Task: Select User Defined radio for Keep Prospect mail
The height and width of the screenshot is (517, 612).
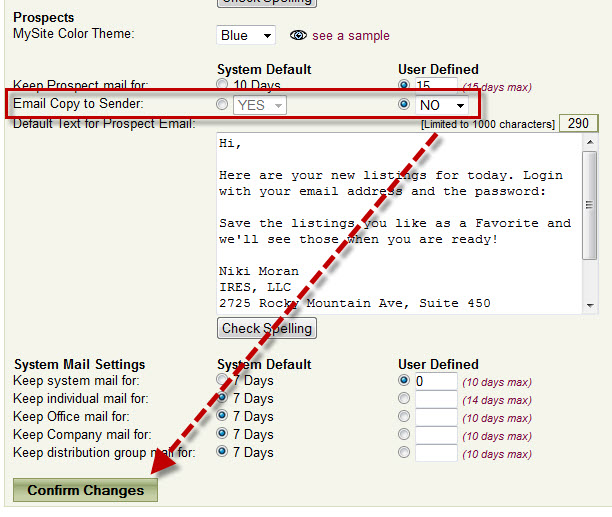Action: (x=404, y=86)
